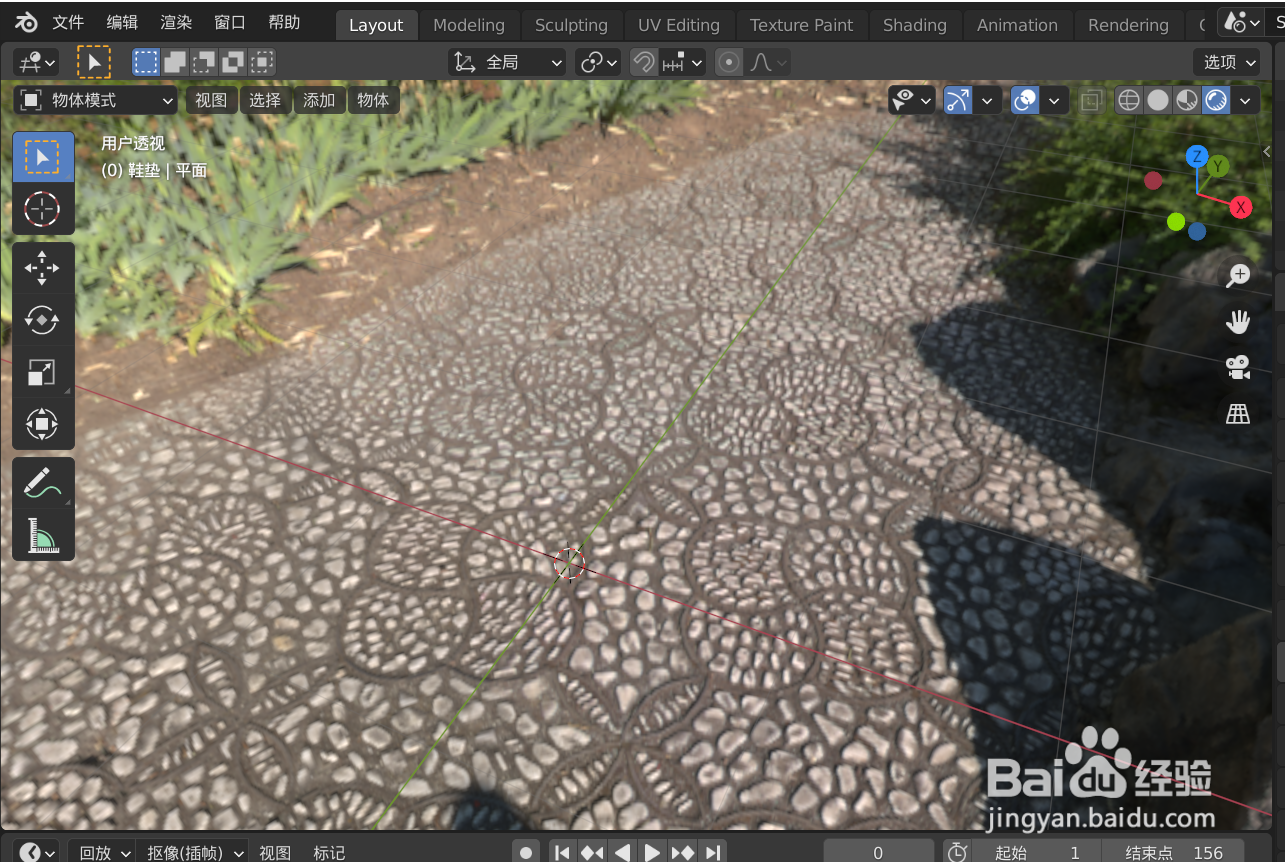Set selection mode to invert selection
1285x862 pixels.
coord(233,63)
